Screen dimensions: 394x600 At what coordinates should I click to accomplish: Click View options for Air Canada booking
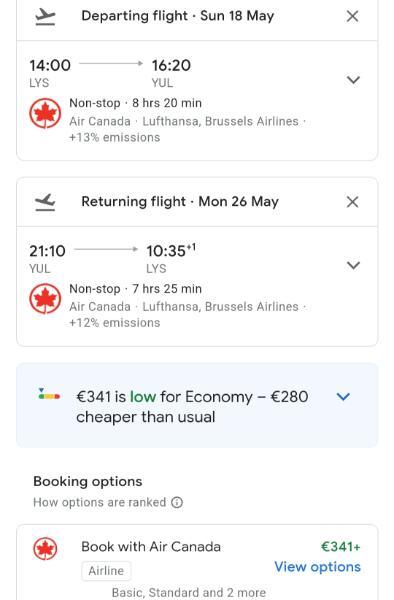tap(317, 566)
